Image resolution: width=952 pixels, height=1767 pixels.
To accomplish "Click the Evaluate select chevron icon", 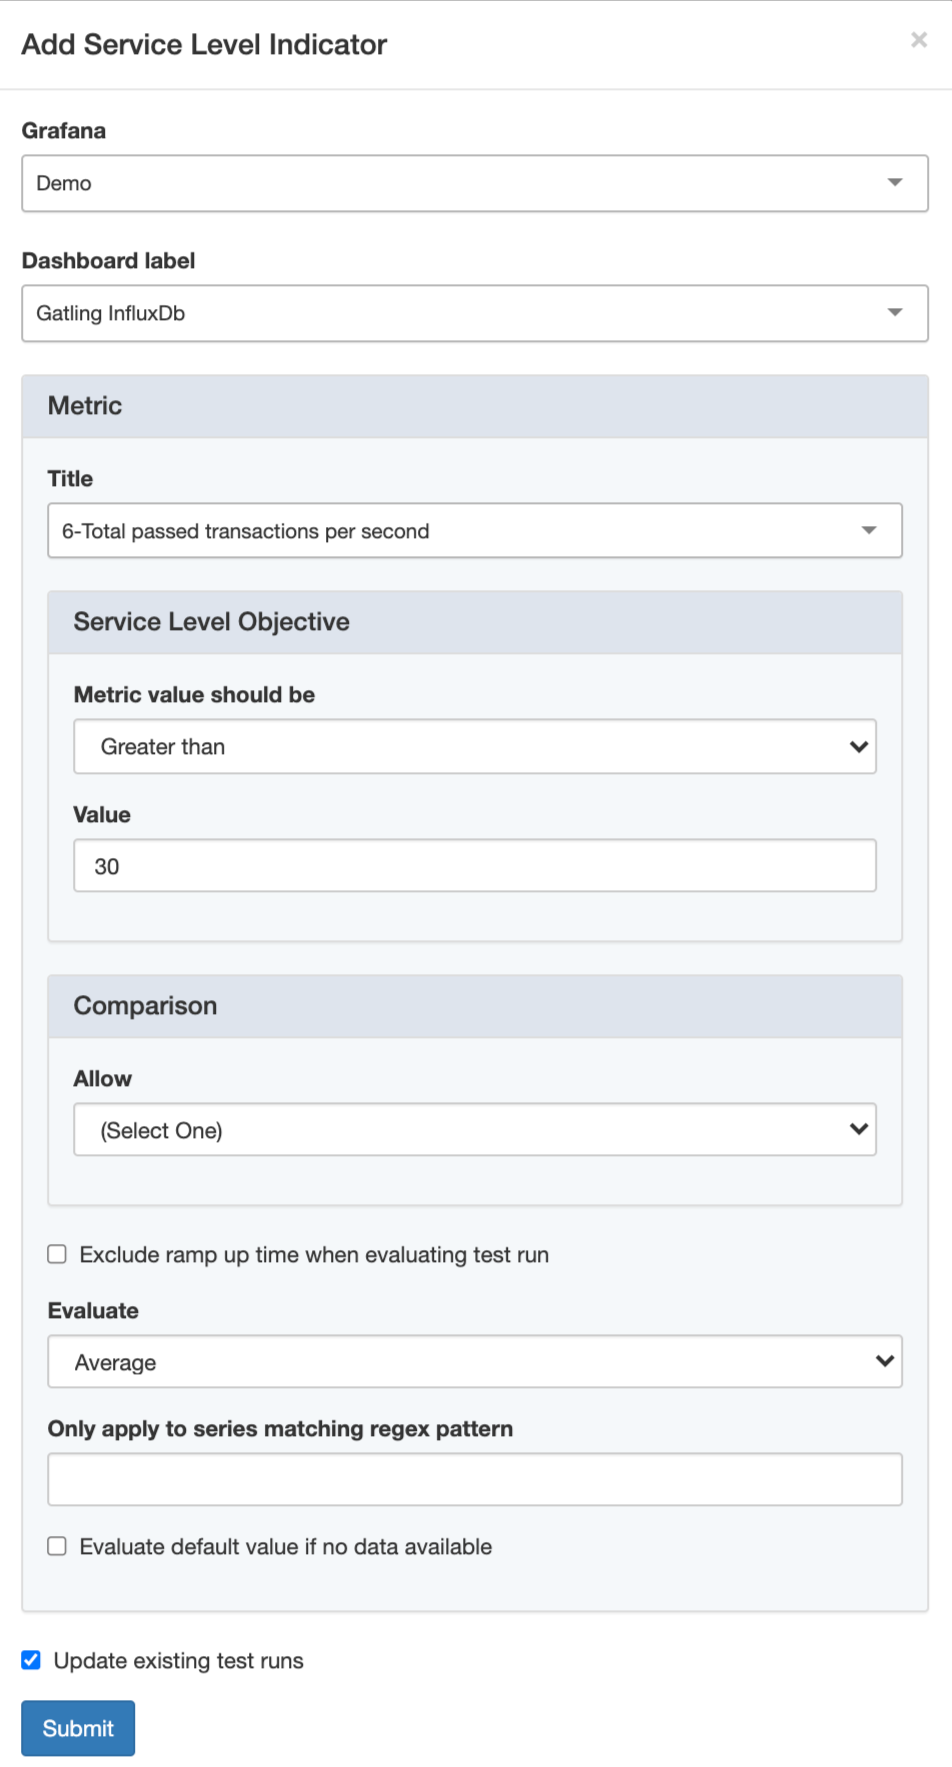I will point(884,1361).
